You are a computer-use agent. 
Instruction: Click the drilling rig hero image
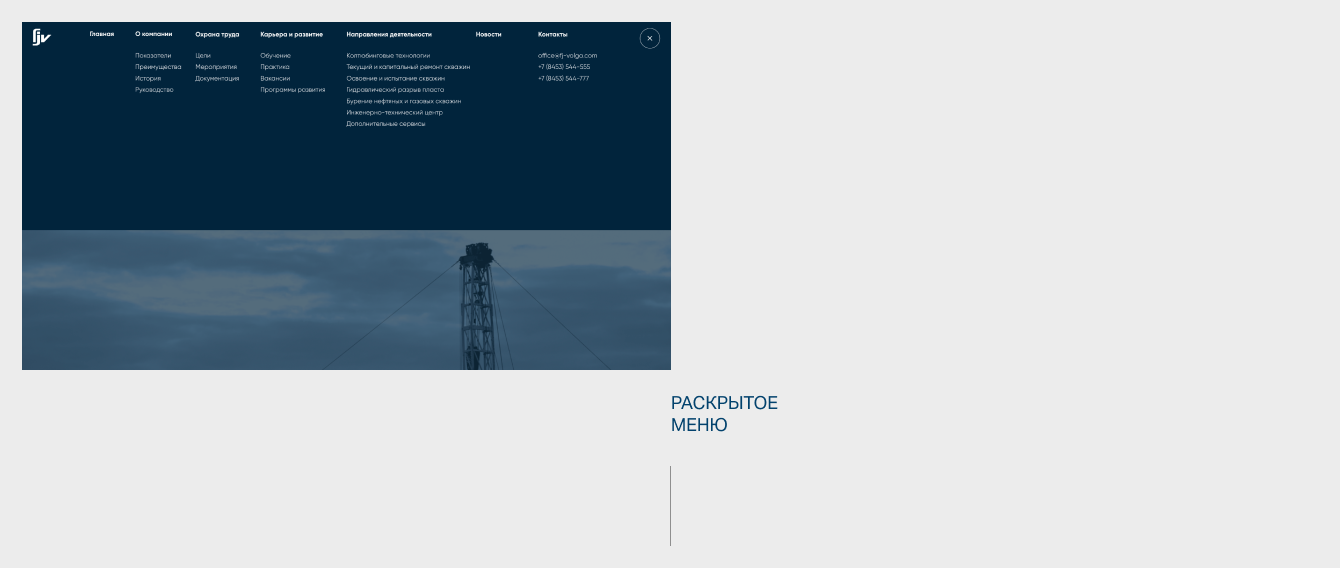346,300
